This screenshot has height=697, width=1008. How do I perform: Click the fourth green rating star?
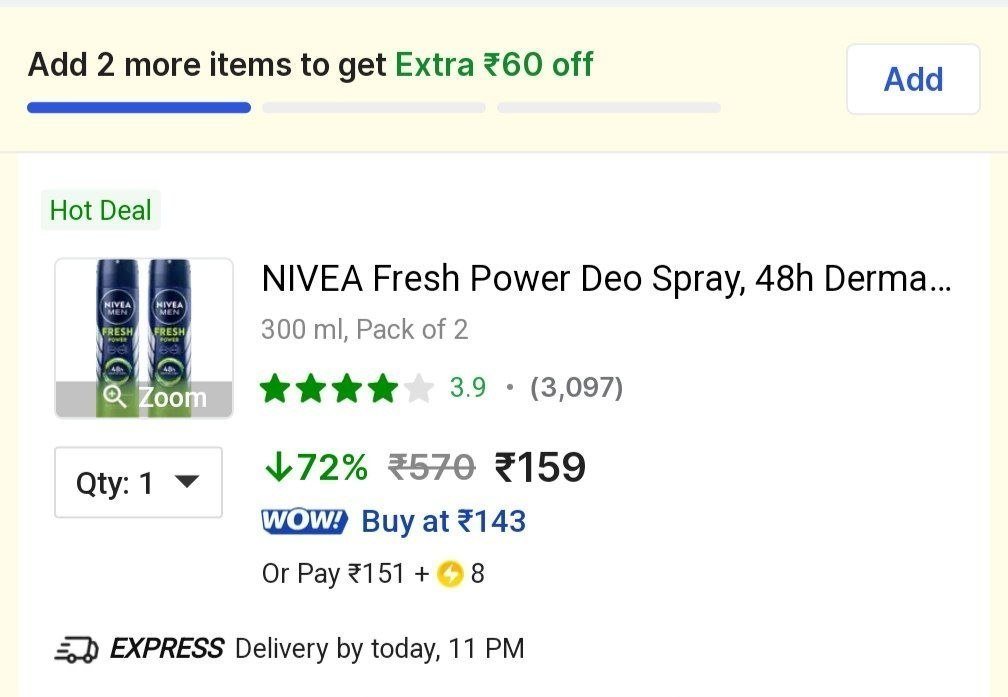385,388
